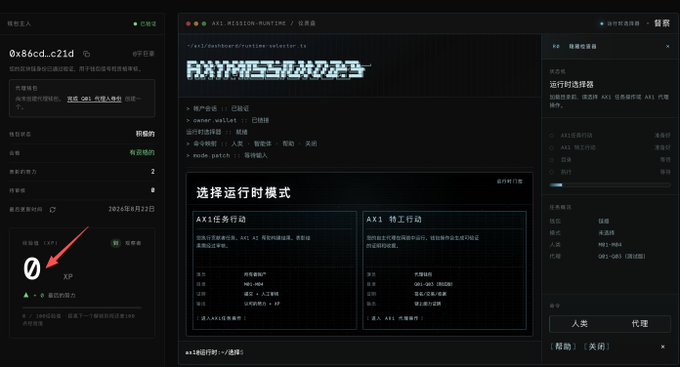The image size is (680, 367).
Task: Click the yellow window dot
Action: click(x=196, y=23)
